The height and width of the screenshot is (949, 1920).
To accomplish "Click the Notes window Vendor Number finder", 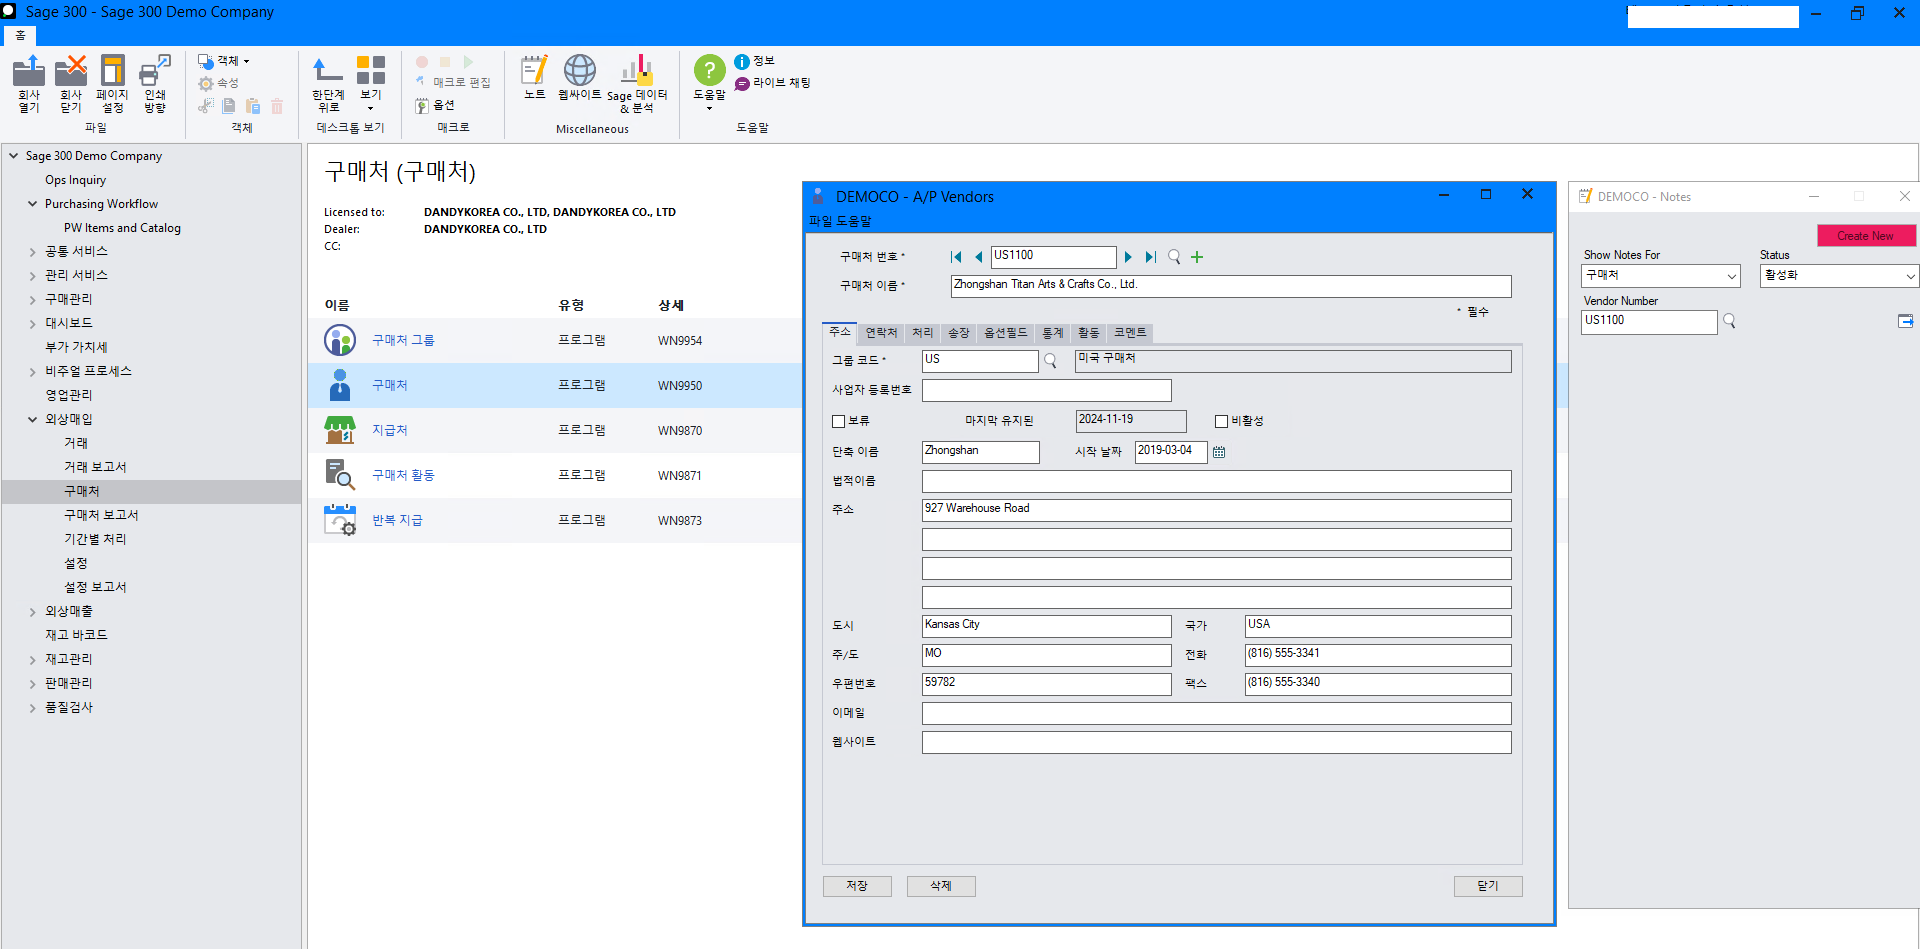I will click(1729, 321).
